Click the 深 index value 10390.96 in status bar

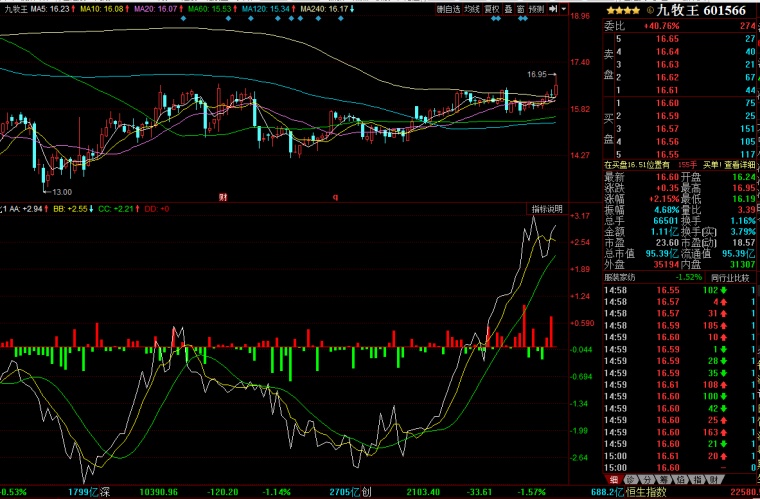158,492
